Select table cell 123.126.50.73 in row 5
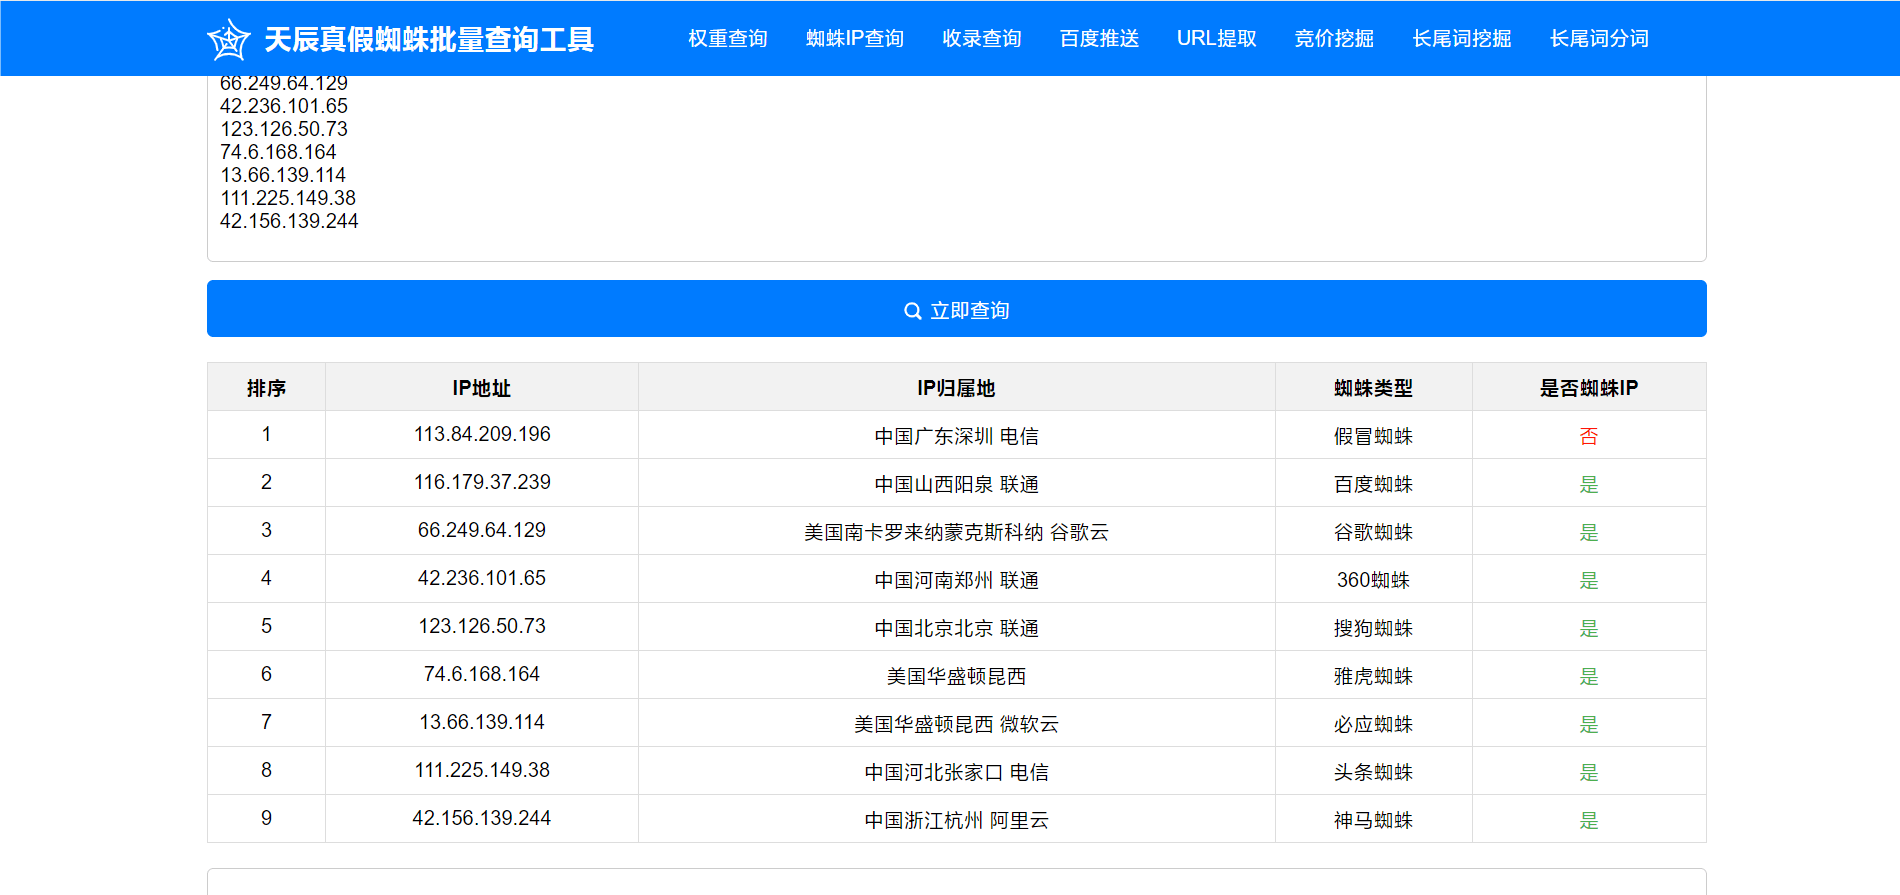 pos(482,627)
